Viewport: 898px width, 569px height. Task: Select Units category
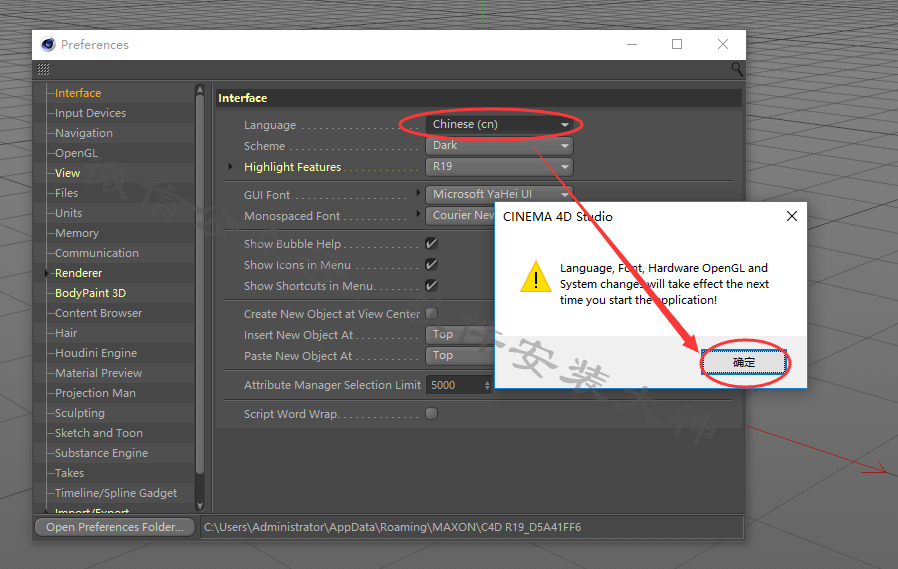tap(68, 213)
